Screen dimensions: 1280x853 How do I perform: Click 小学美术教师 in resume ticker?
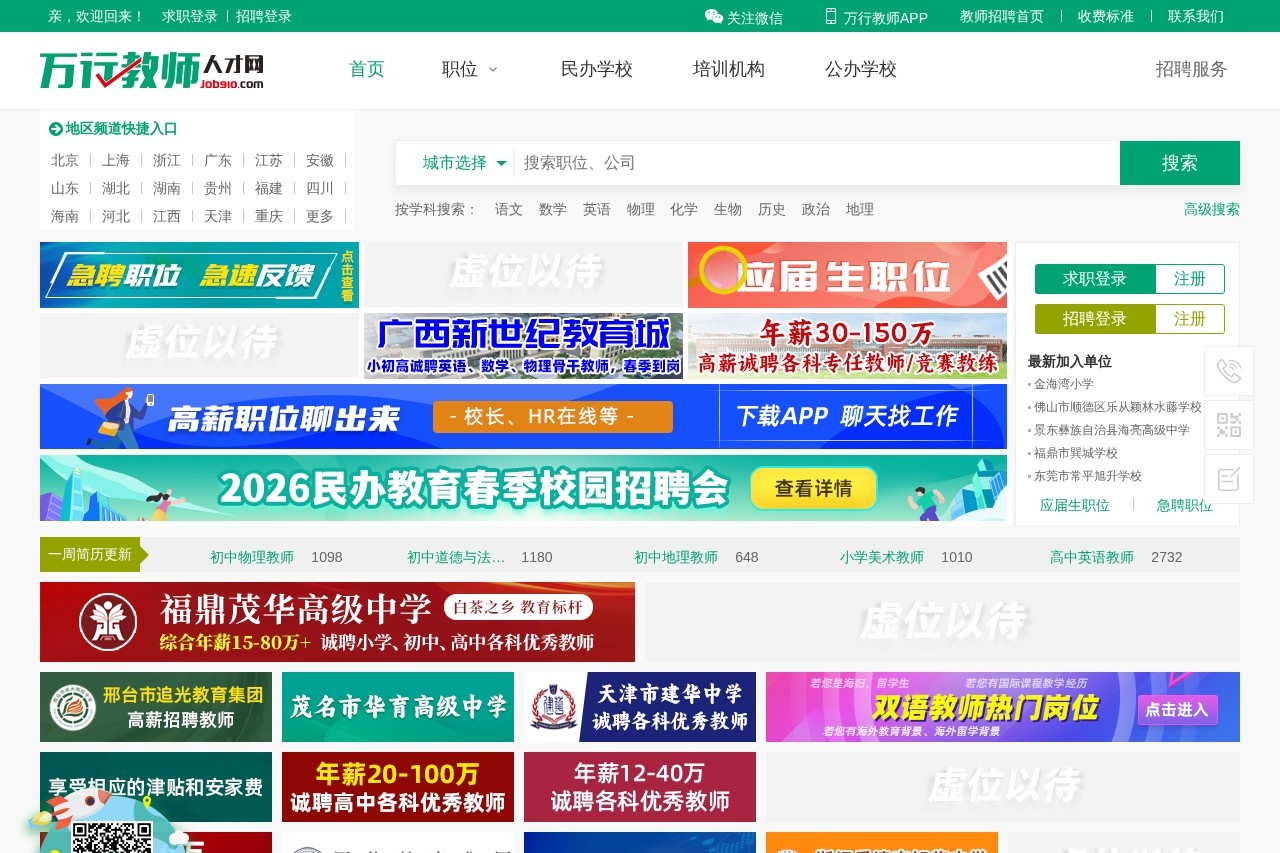[x=882, y=557]
